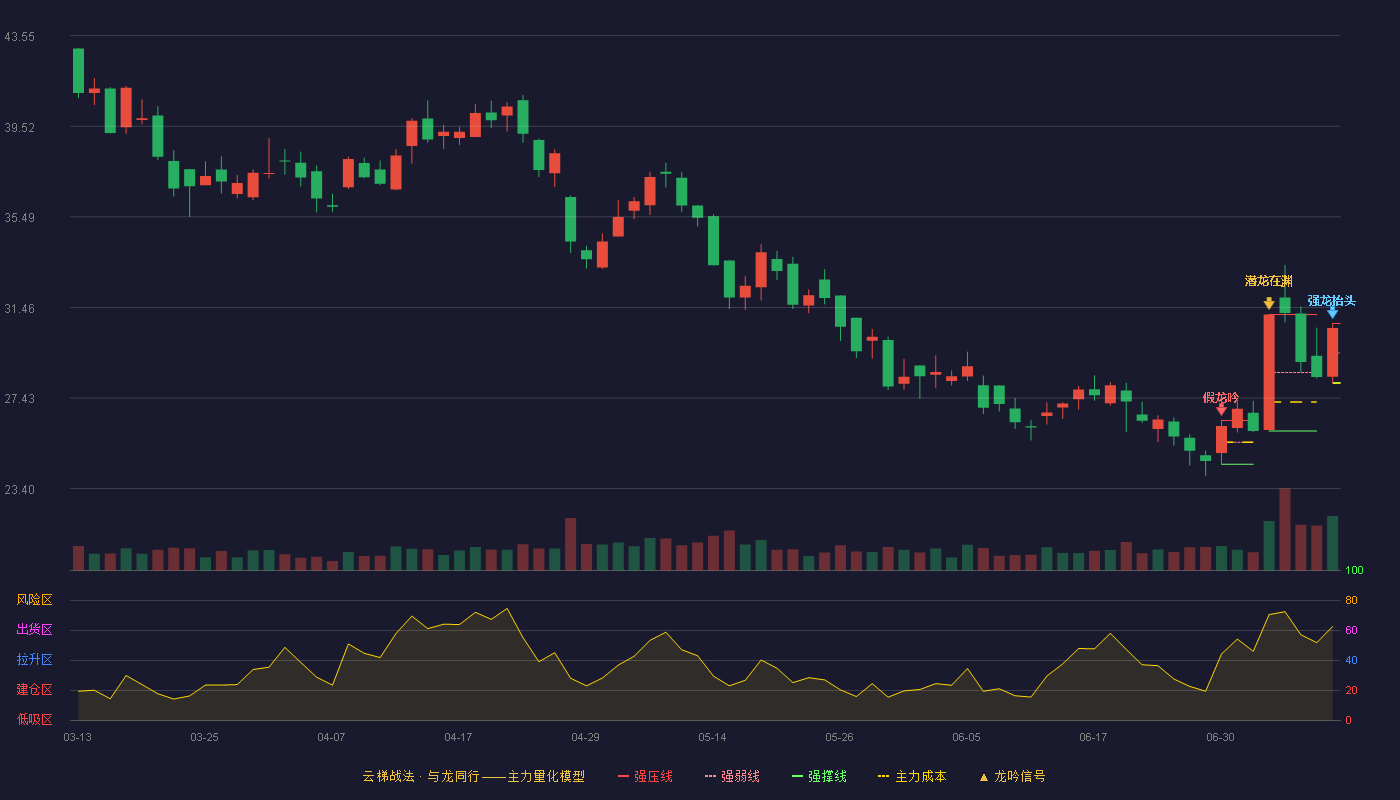Screen dimensions: 1400x800
Task: Click the 06-05 date label
Action: tap(967, 737)
